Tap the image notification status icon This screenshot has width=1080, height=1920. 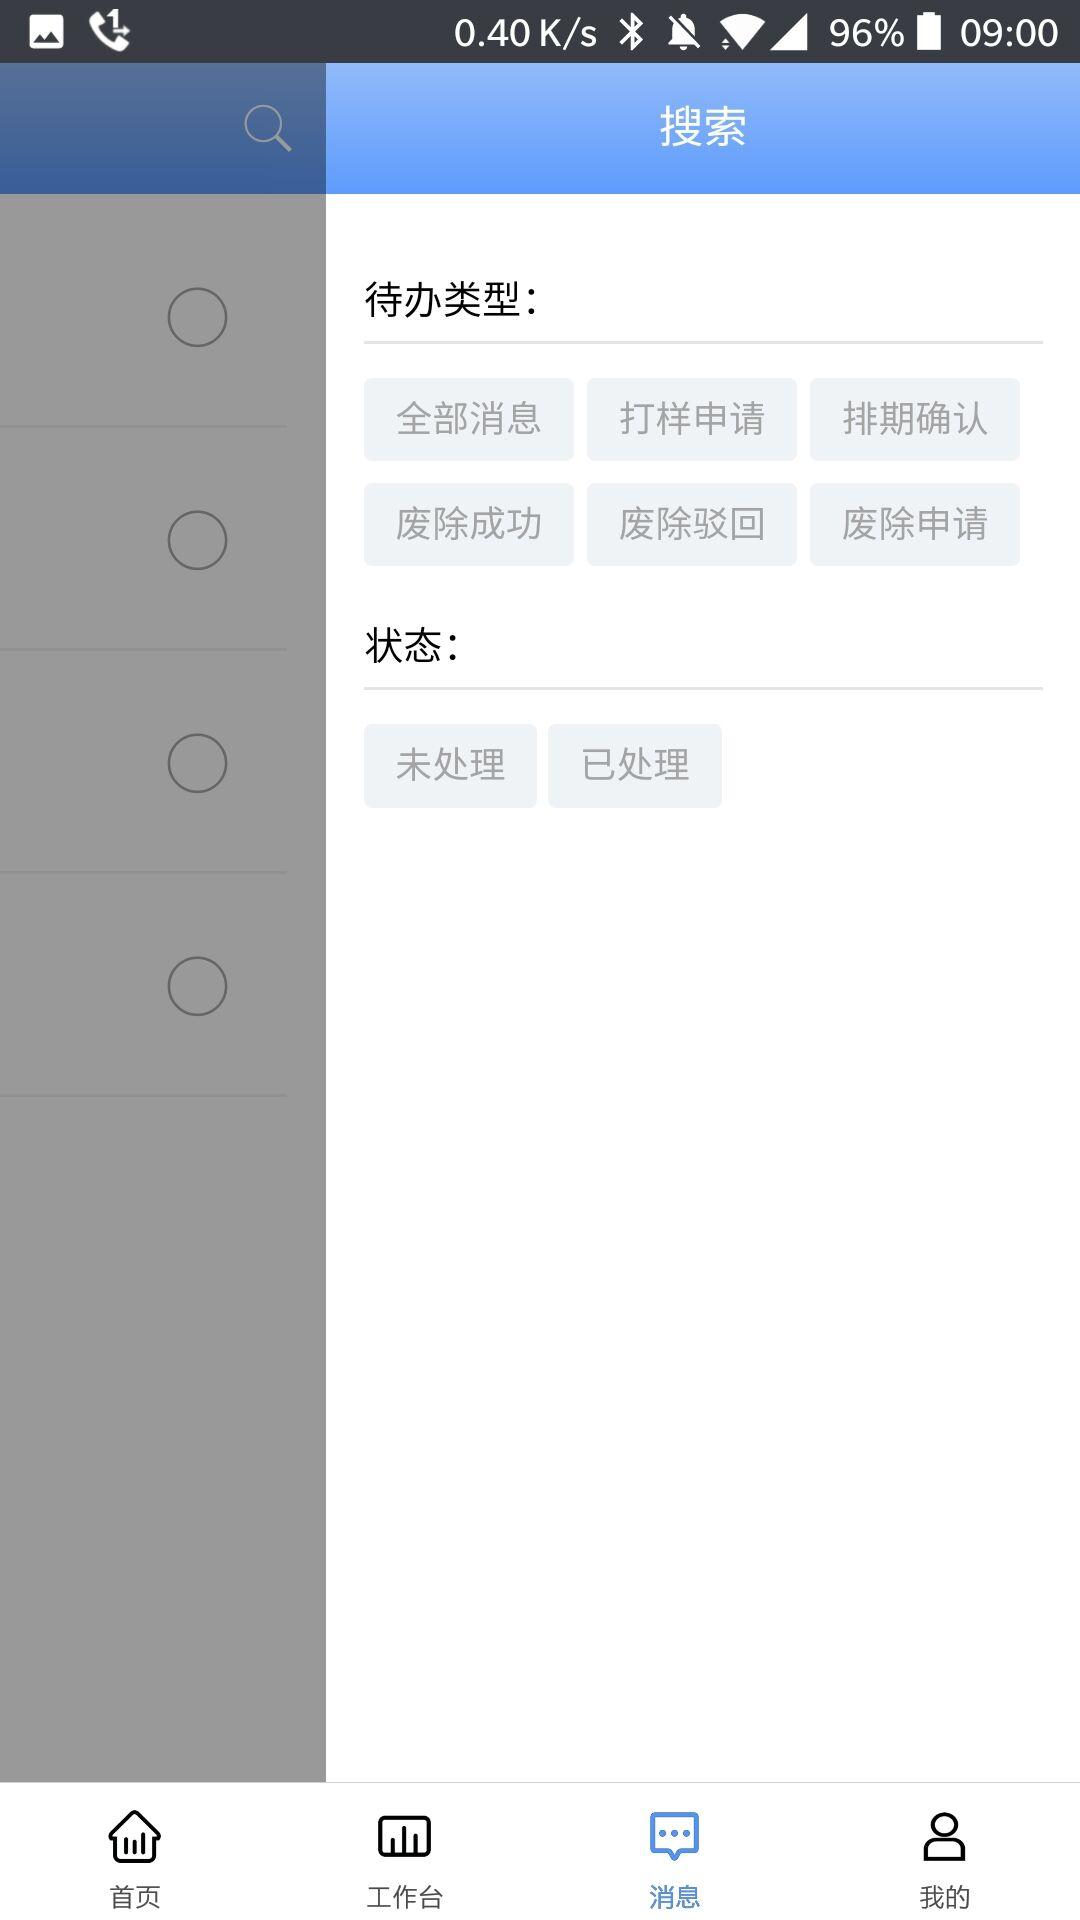click(x=46, y=31)
